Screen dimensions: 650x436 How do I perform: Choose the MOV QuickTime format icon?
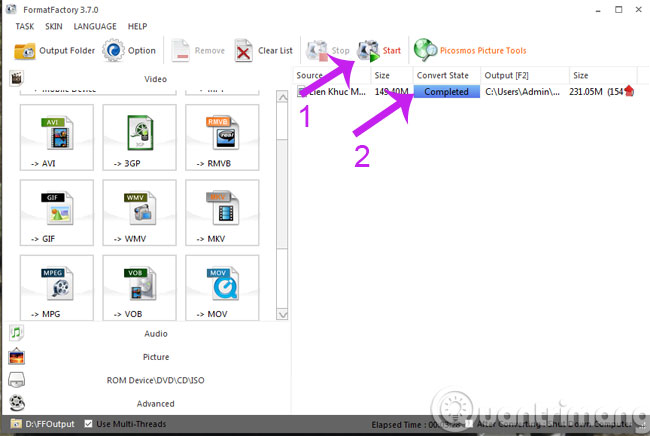point(223,283)
